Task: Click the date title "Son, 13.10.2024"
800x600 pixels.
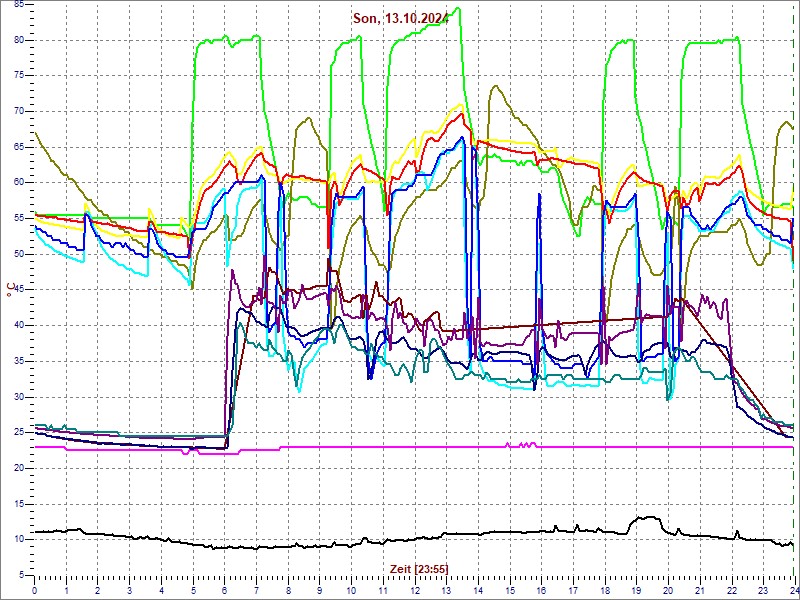Action: (401, 19)
